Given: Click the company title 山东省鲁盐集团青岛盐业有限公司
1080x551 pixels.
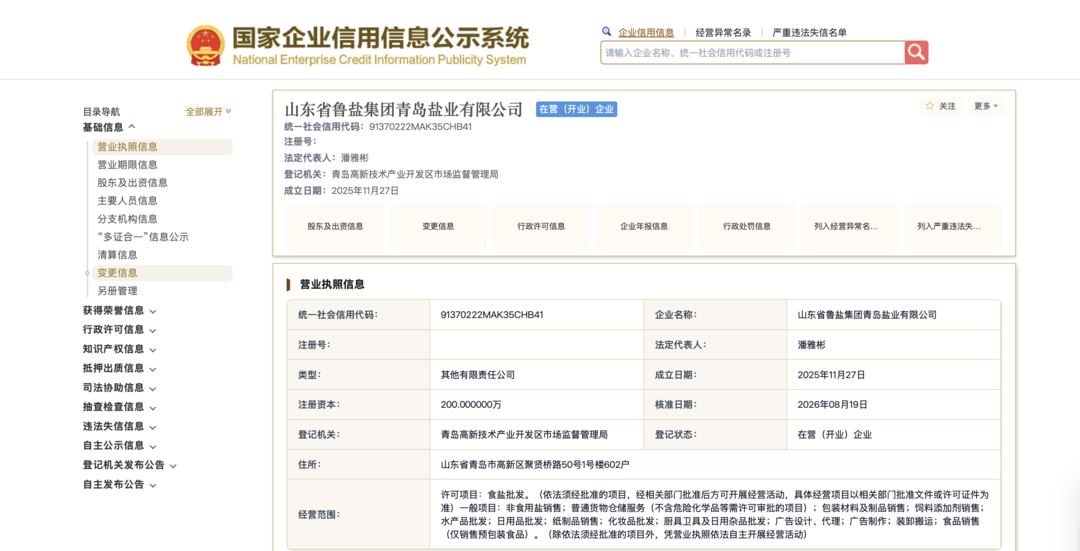Looking at the screenshot, I should click(x=404, y=109).
